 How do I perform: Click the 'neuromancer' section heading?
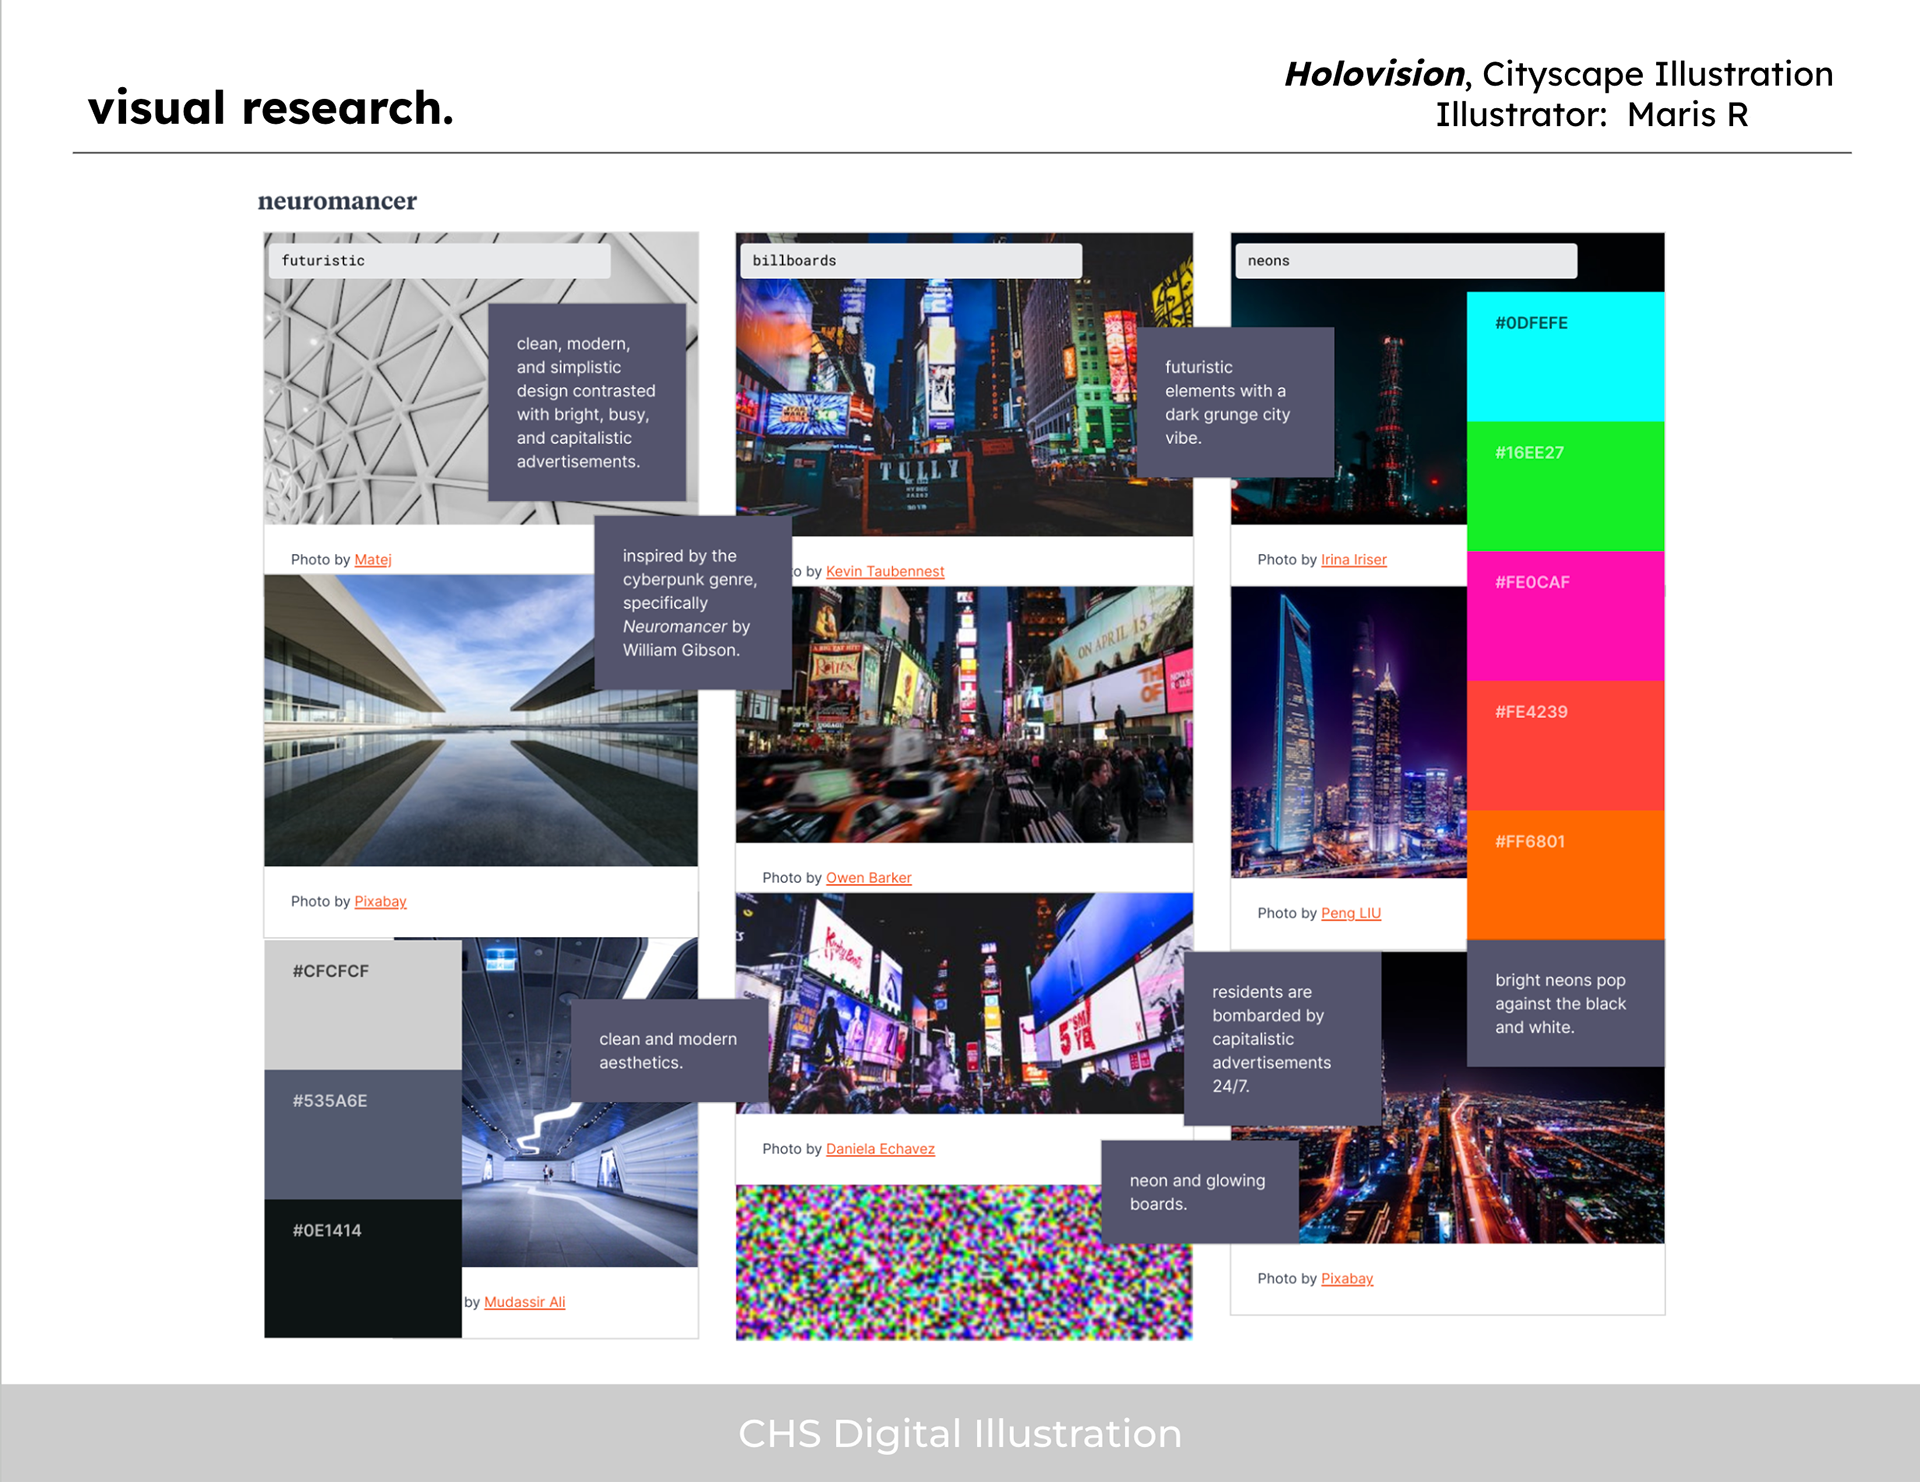[x=337, y=201]
